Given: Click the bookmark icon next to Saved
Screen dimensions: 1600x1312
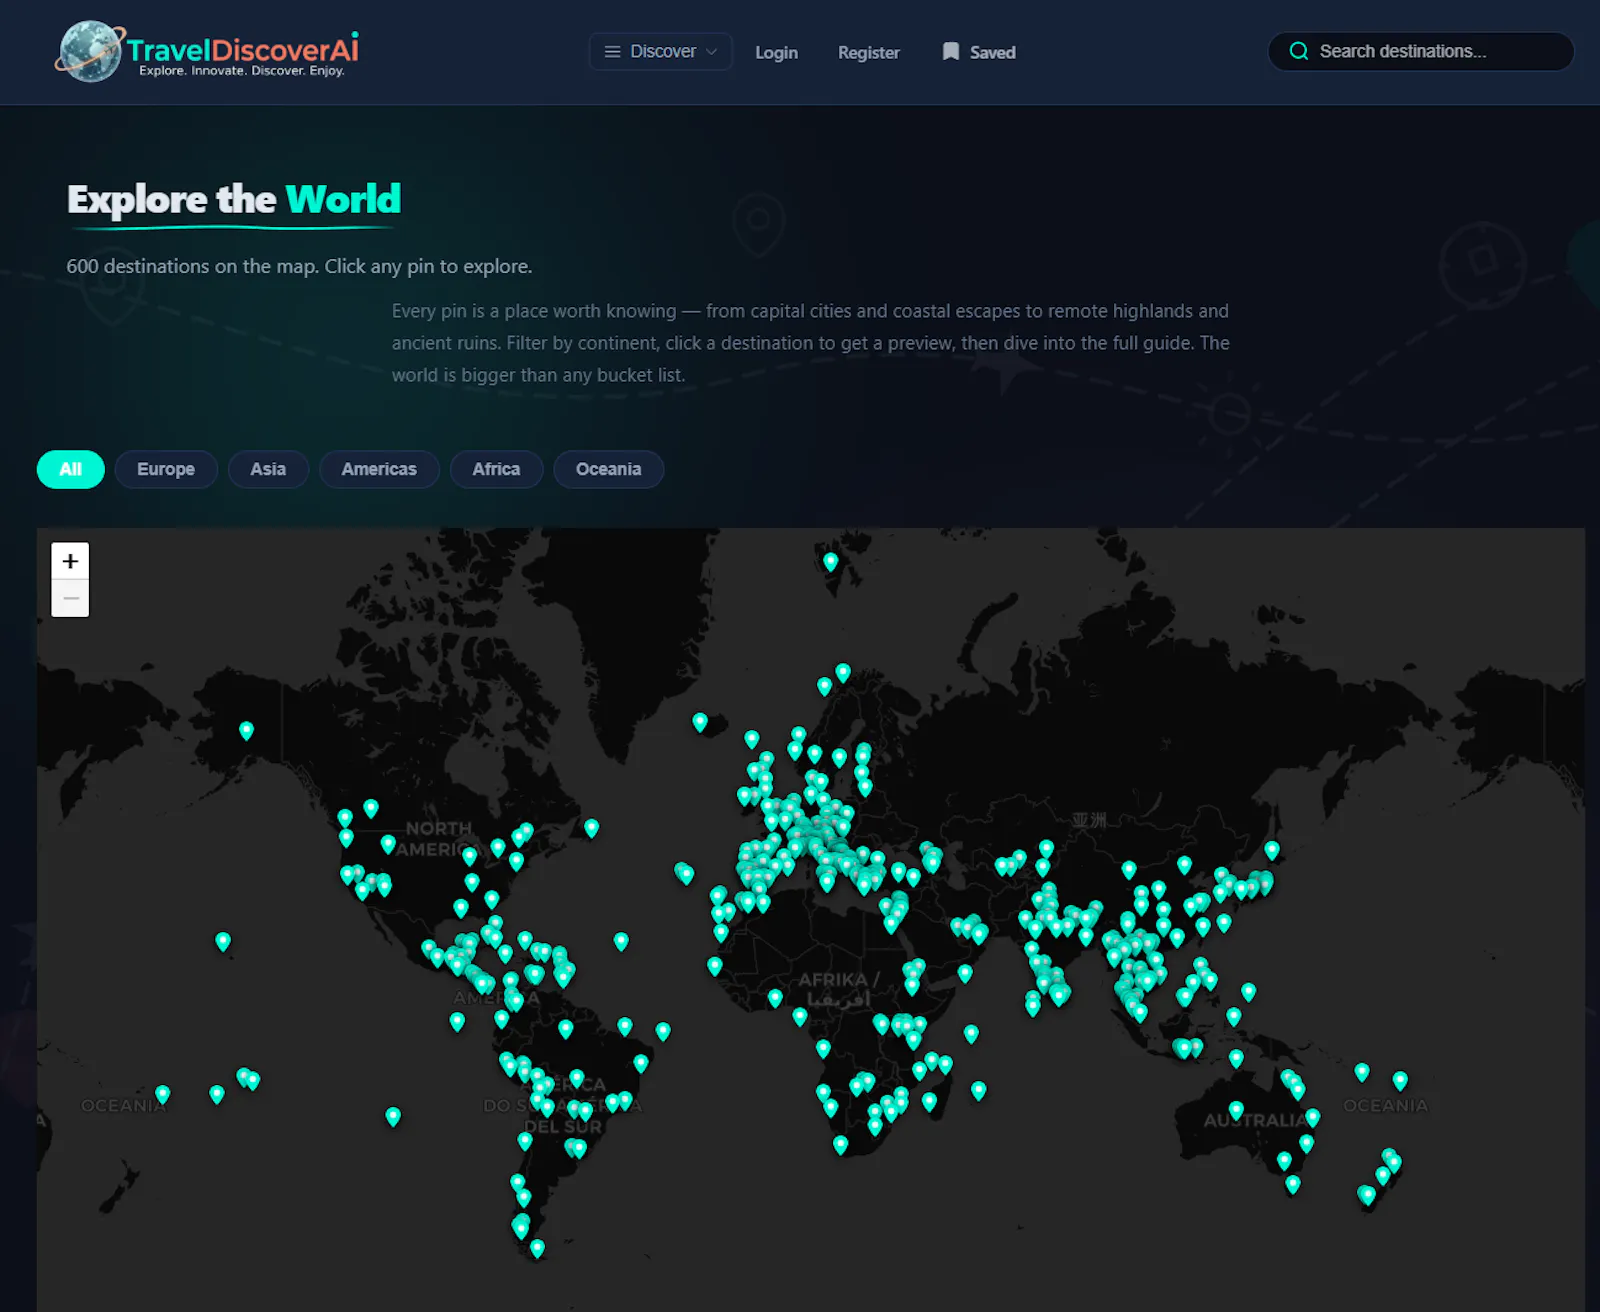Looking at the screenshot, I should point(951,51).
